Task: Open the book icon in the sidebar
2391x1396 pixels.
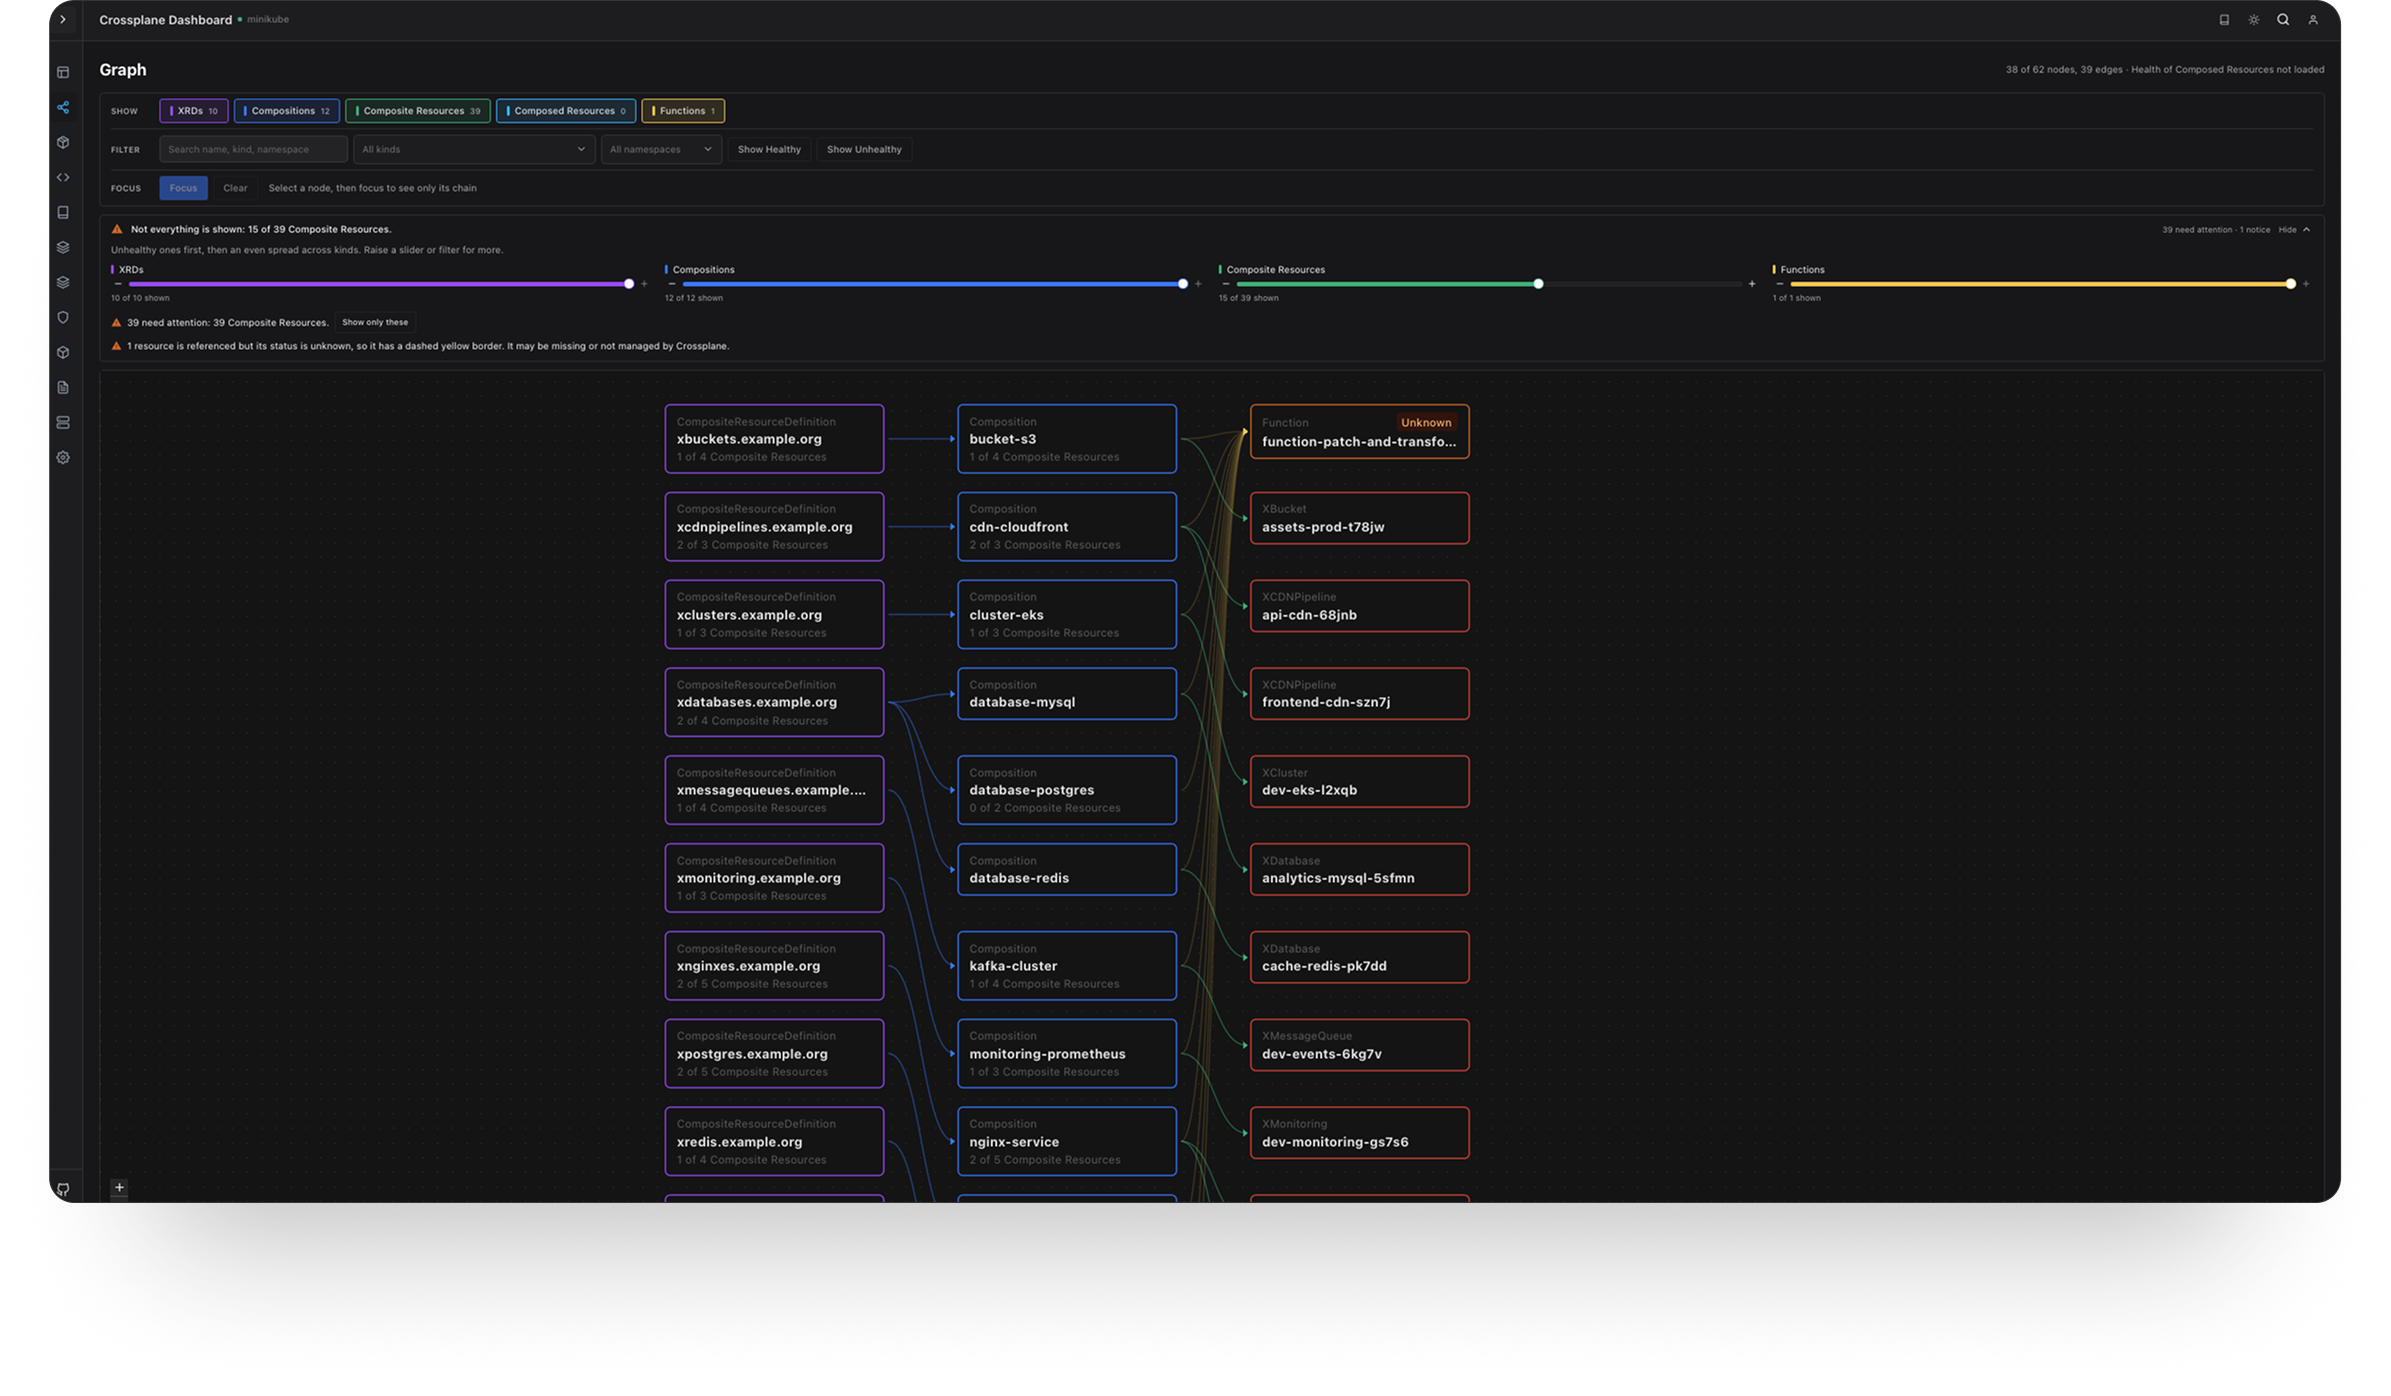Action: click(x=63, y=212)
